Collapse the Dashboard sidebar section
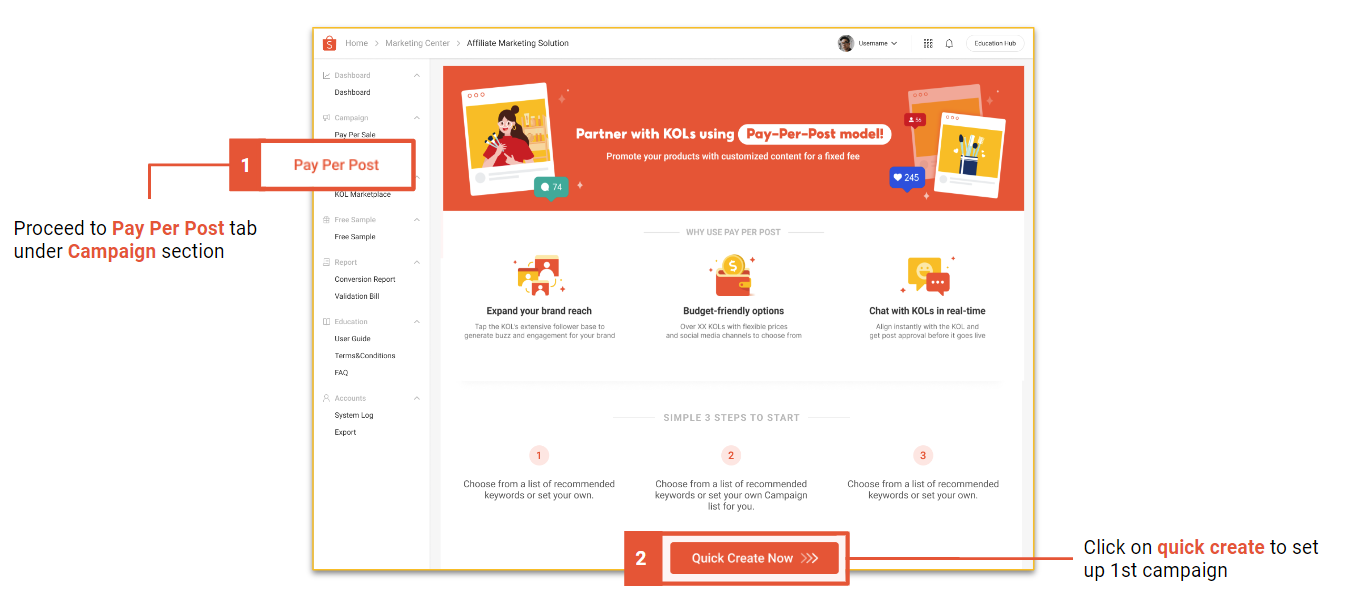The image size is (1357, 613). (417, 76)
